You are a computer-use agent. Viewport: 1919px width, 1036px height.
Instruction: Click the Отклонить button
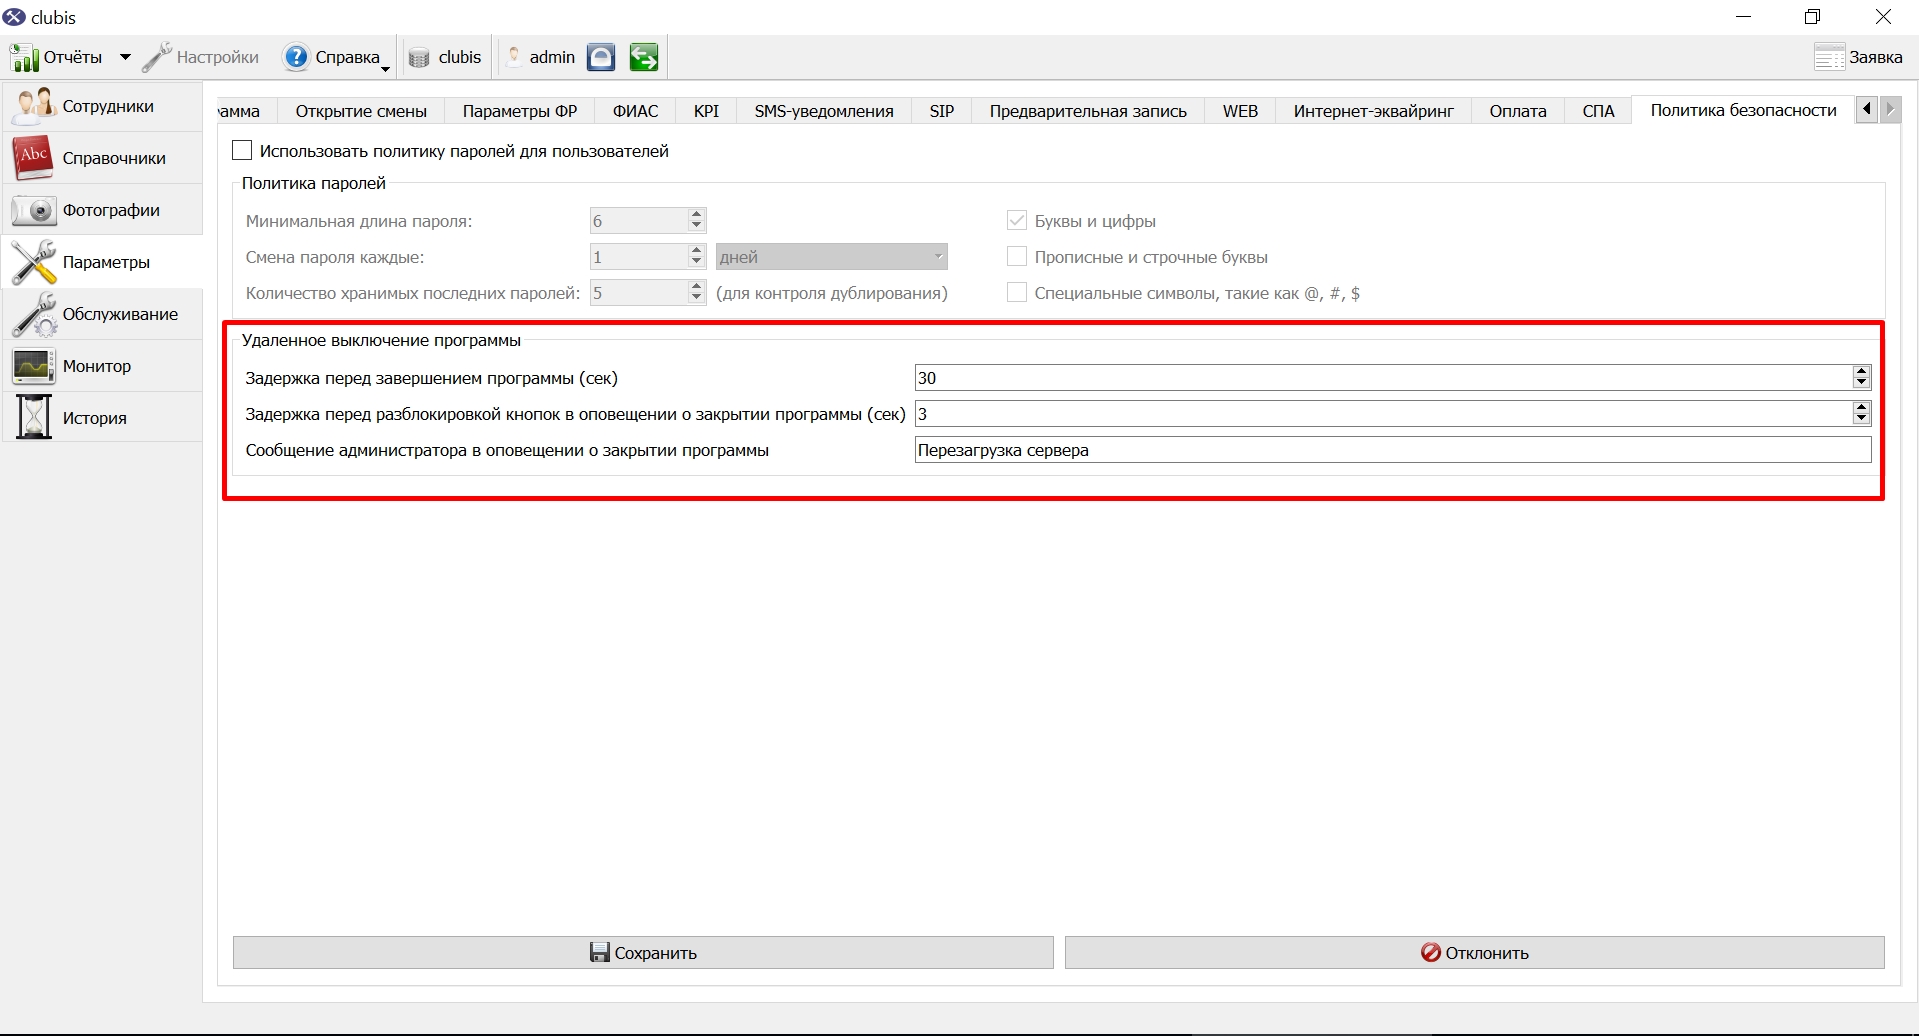tap(1475, 952)
